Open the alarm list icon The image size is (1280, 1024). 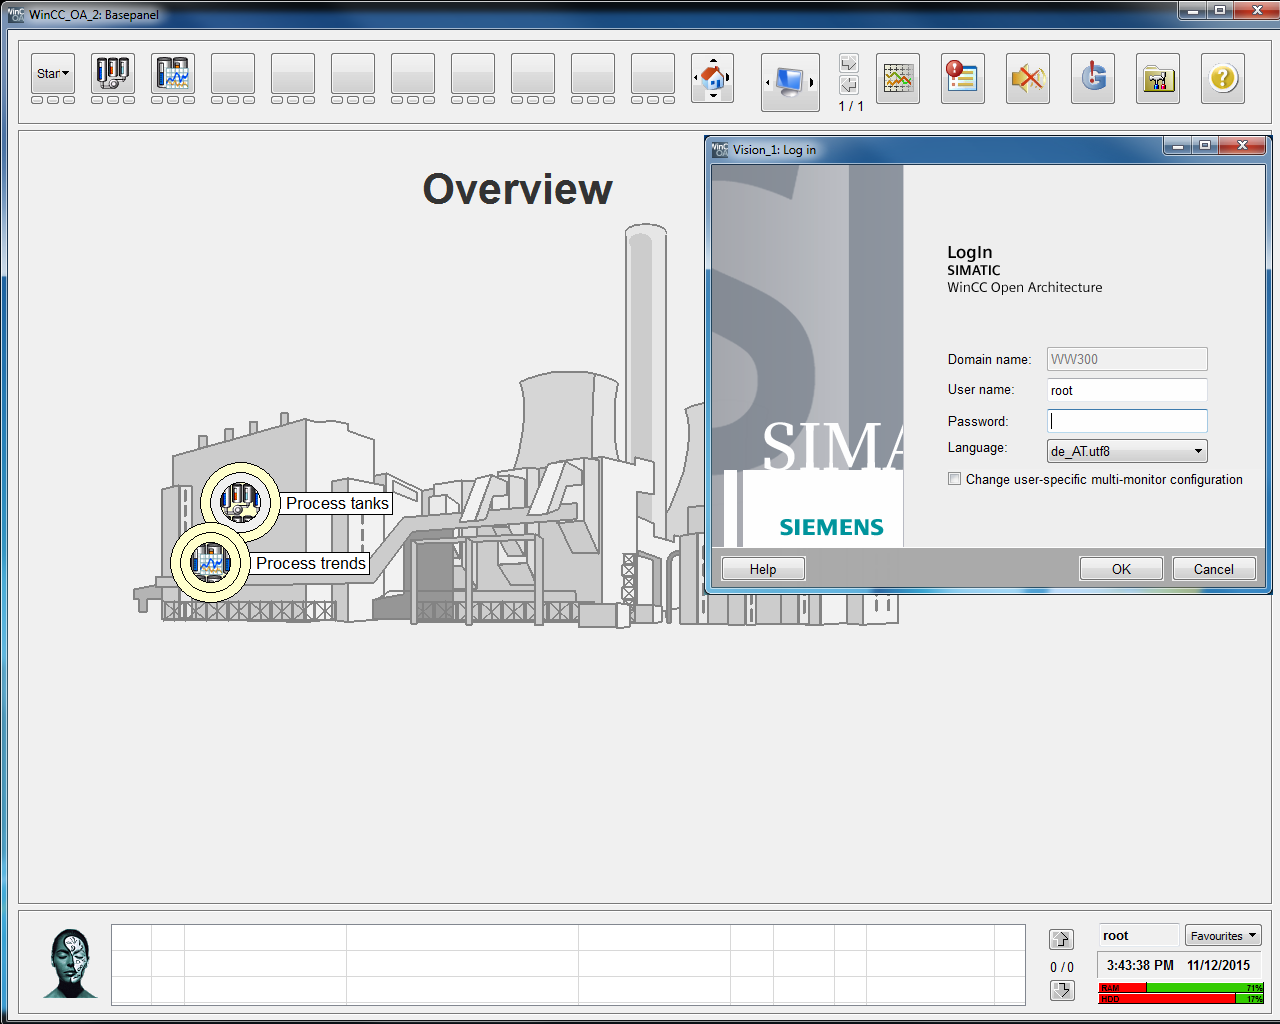click(962, 78)
